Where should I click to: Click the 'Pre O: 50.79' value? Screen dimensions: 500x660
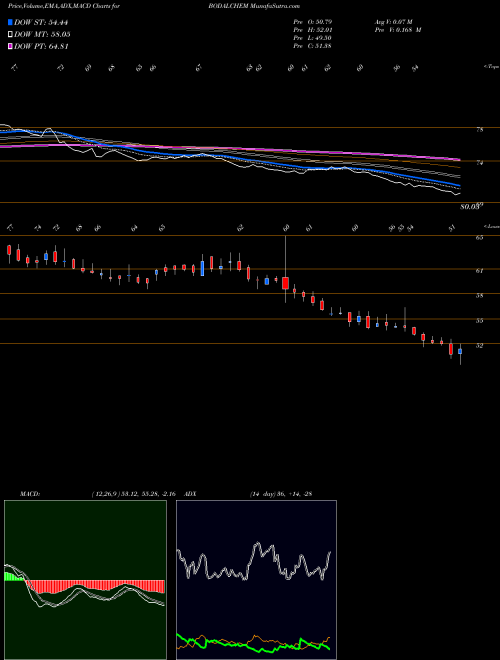[312, 22]
